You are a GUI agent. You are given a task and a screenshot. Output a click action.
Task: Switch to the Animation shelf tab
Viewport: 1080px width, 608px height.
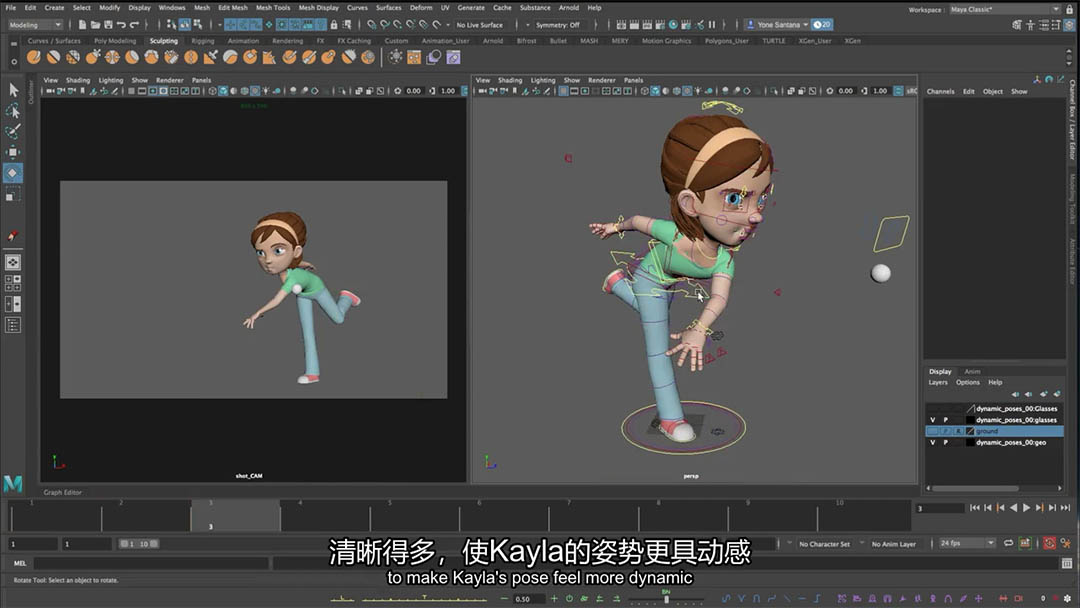point(243,41)
